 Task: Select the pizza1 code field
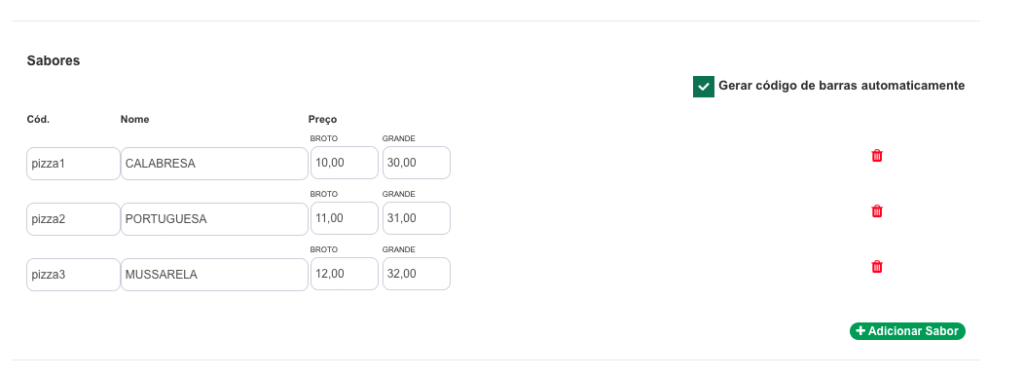pyautogui.click(x=73, y=163)
